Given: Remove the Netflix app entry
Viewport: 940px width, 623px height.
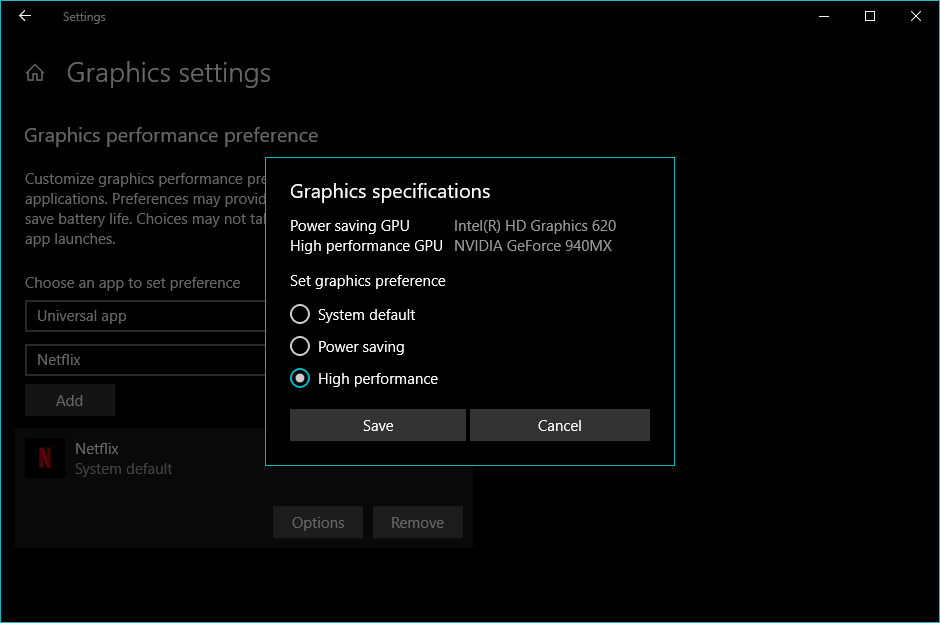Looking at the screenshot, I should point(418,522).
